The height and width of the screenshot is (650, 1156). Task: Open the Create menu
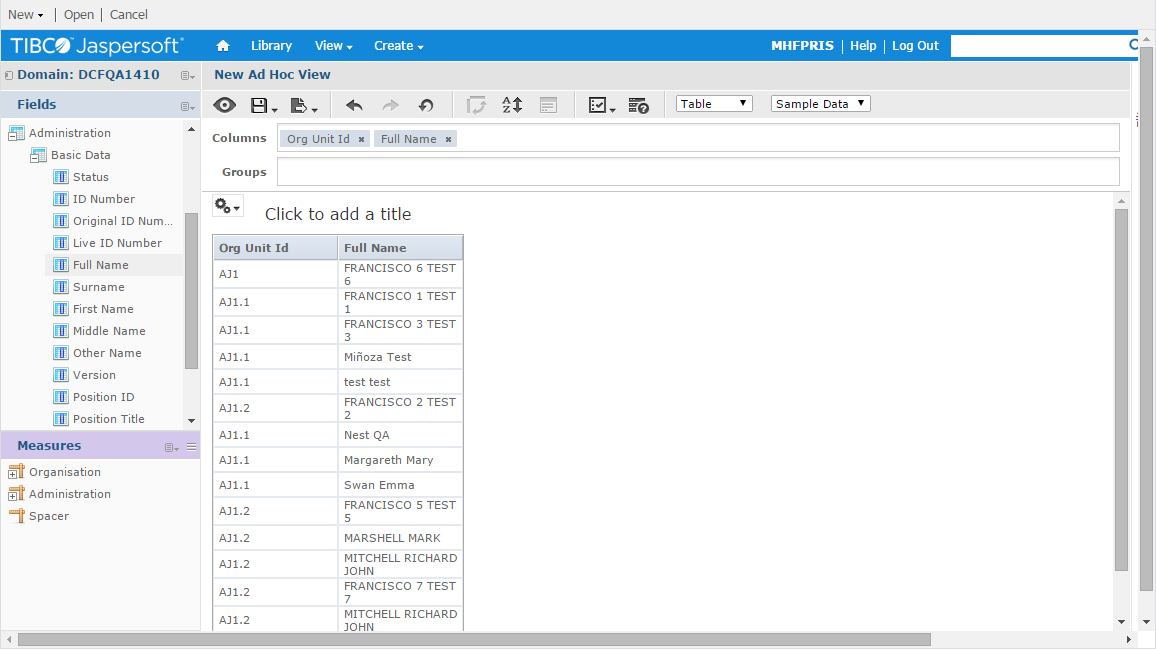[x=398, y=46]
